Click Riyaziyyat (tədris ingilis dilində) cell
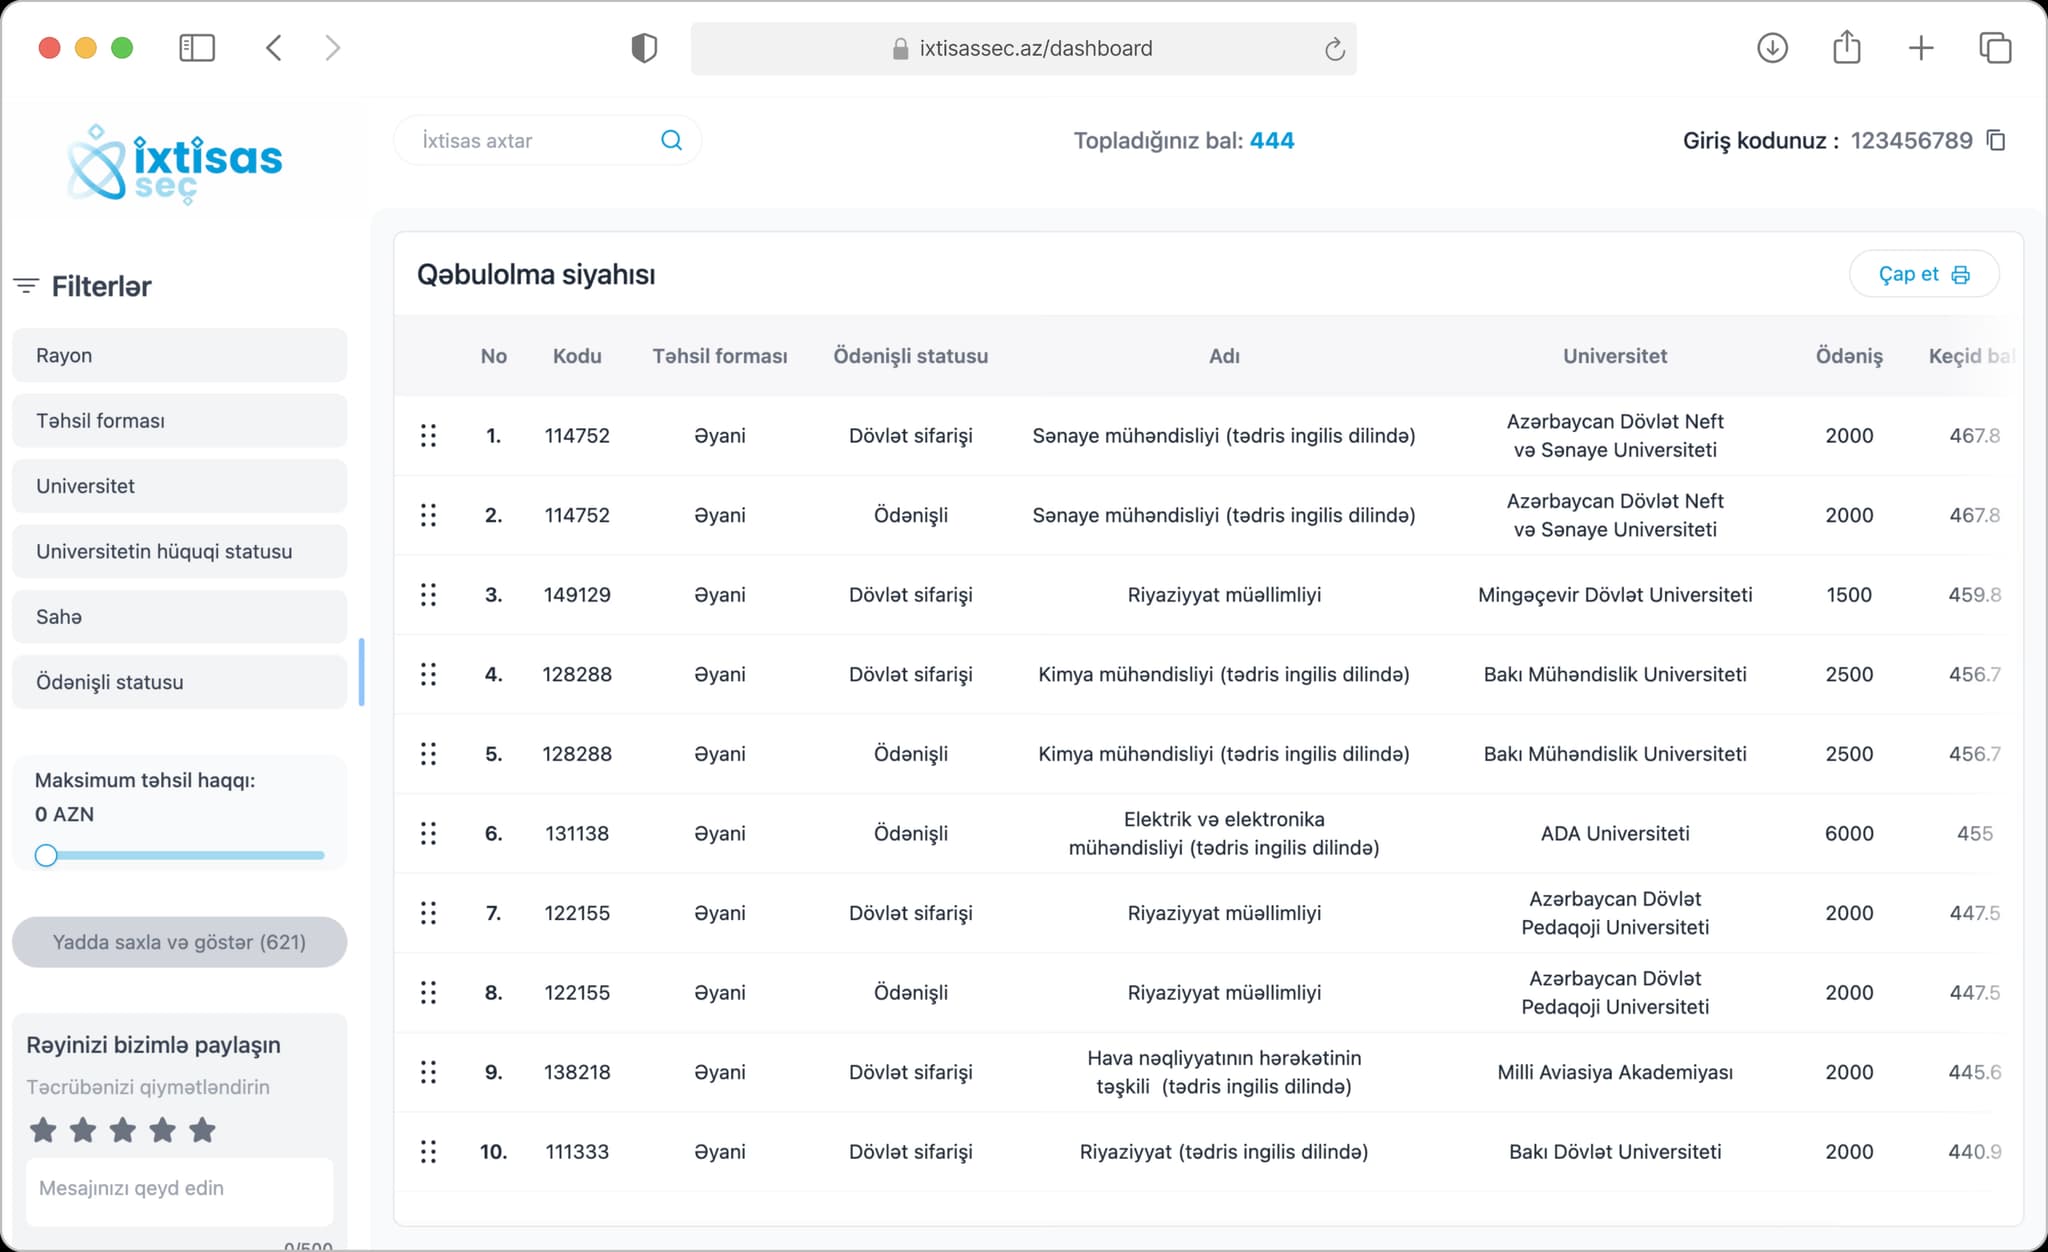The width and height of the screenshot is (2048, 1252). coord(1224,1152)
